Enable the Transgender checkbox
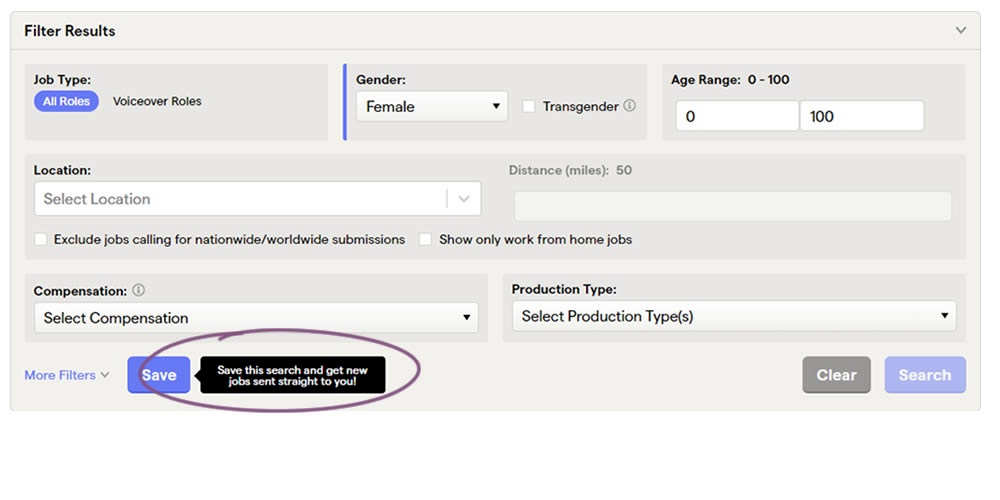Image resolution: width=1000 pixels, height=500 pixels. [529, 107]
